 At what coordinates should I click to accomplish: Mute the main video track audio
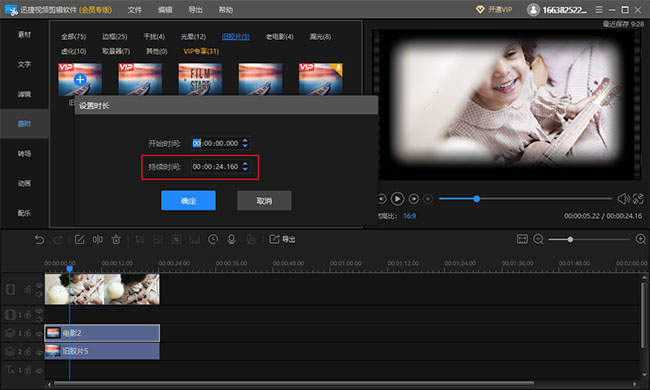(x=39, y=294)
